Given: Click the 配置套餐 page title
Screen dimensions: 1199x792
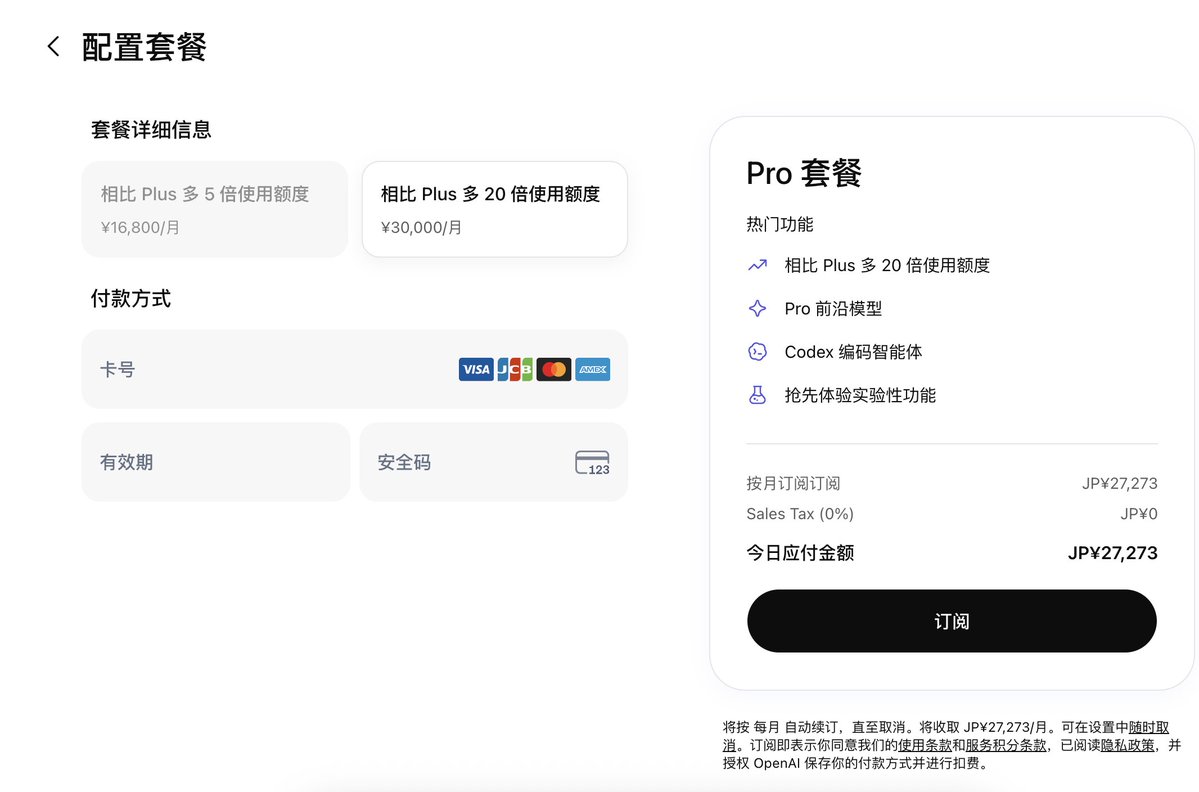Looking at the screenshot, I should point(145,47).
